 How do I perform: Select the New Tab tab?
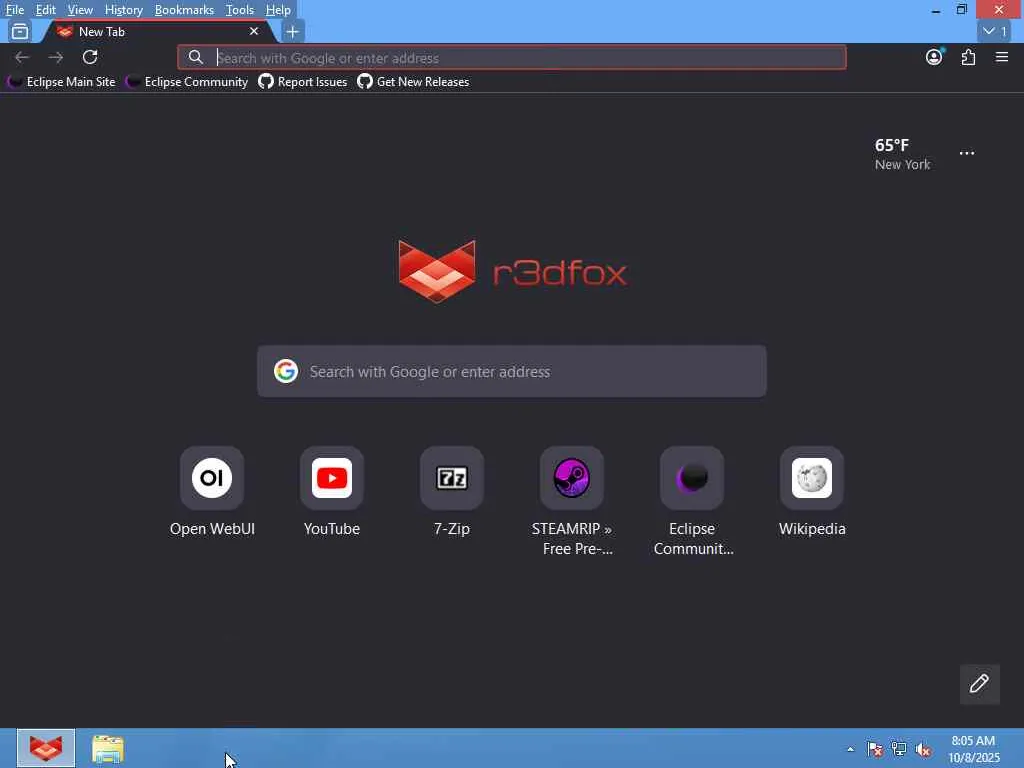(x=159, y=31)
